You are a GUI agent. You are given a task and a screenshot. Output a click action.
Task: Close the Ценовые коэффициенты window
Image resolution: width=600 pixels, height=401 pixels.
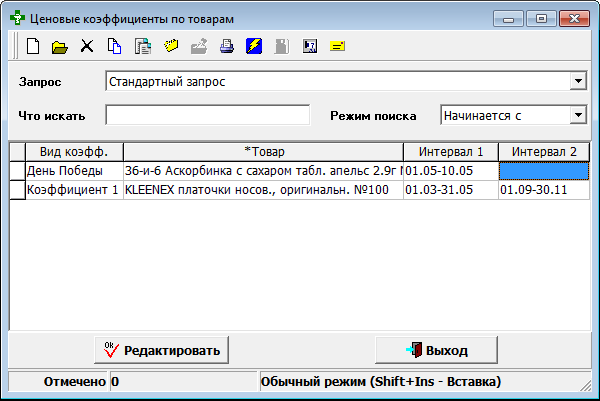[574, 18]
